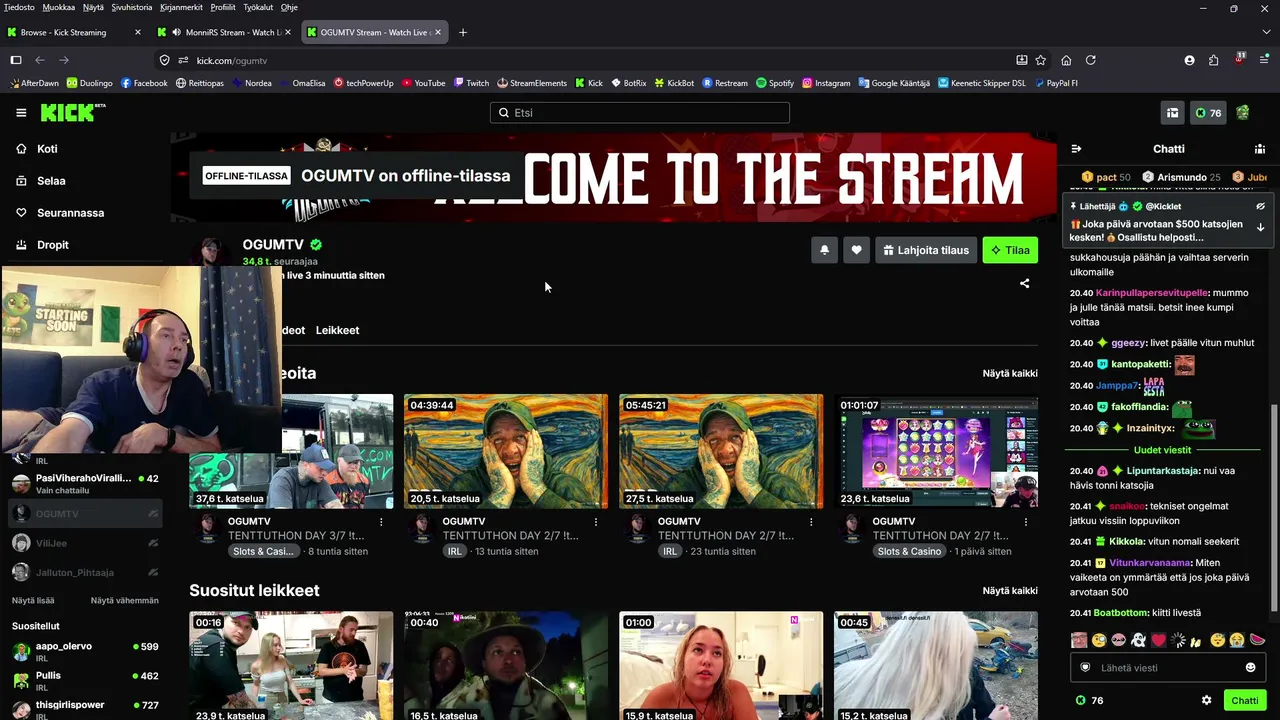Bookmark this page with star icon
This screenshot has width=1280, height=720.
pyautogui.click(x=1040, y=60)
